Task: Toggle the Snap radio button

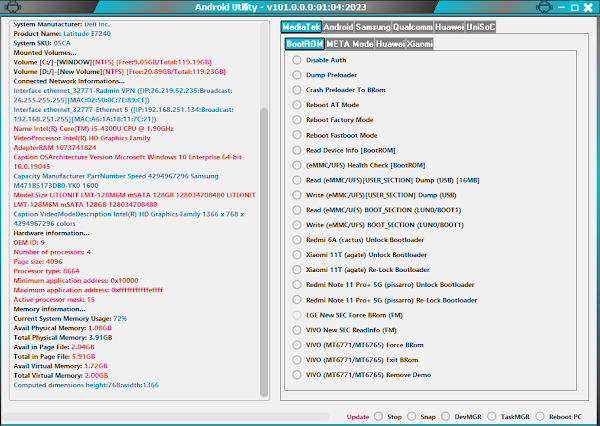Action: coord(412,416)
